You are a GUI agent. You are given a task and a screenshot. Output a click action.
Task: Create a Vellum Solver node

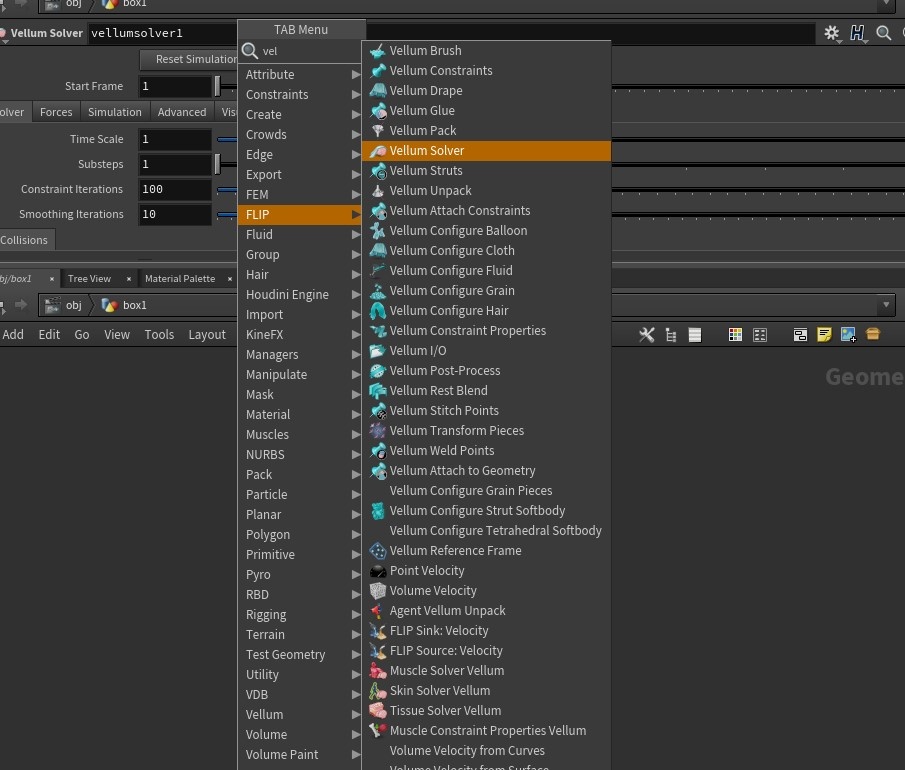point(486,151)
